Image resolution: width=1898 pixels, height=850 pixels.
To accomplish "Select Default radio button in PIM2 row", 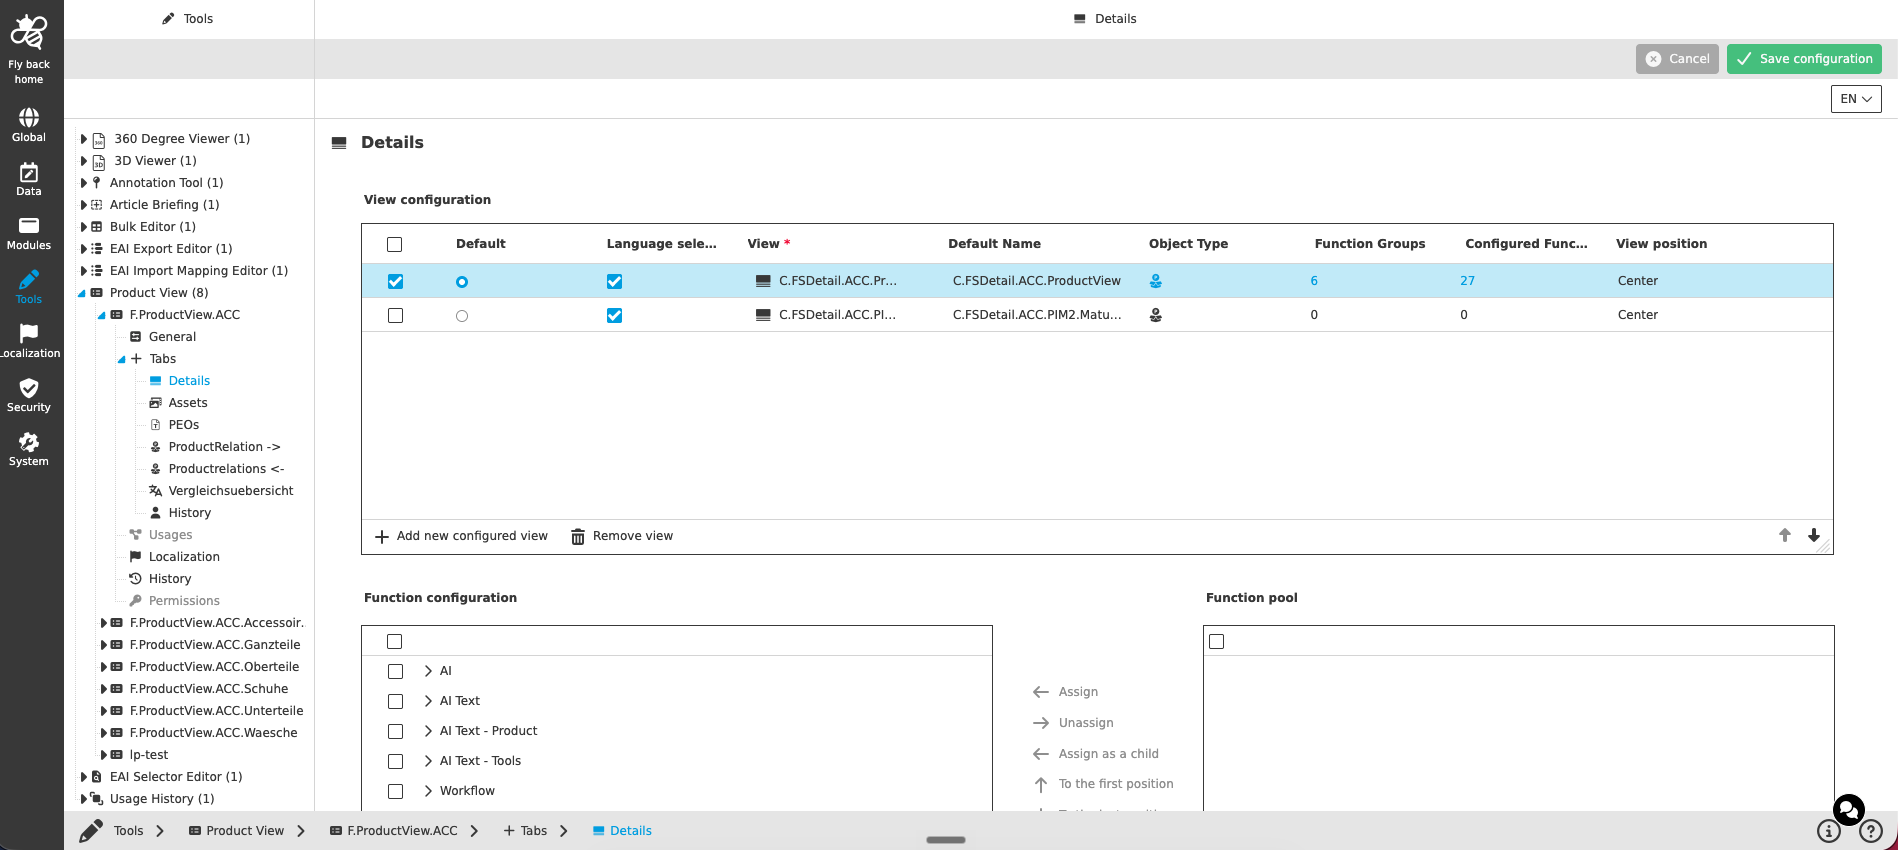I will [462, 316].
